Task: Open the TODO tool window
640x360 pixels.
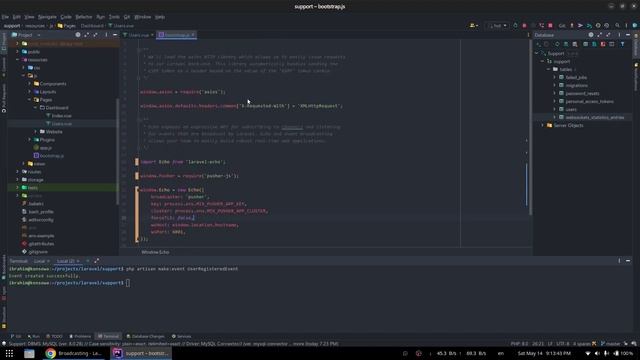Action: pos(54,336)
